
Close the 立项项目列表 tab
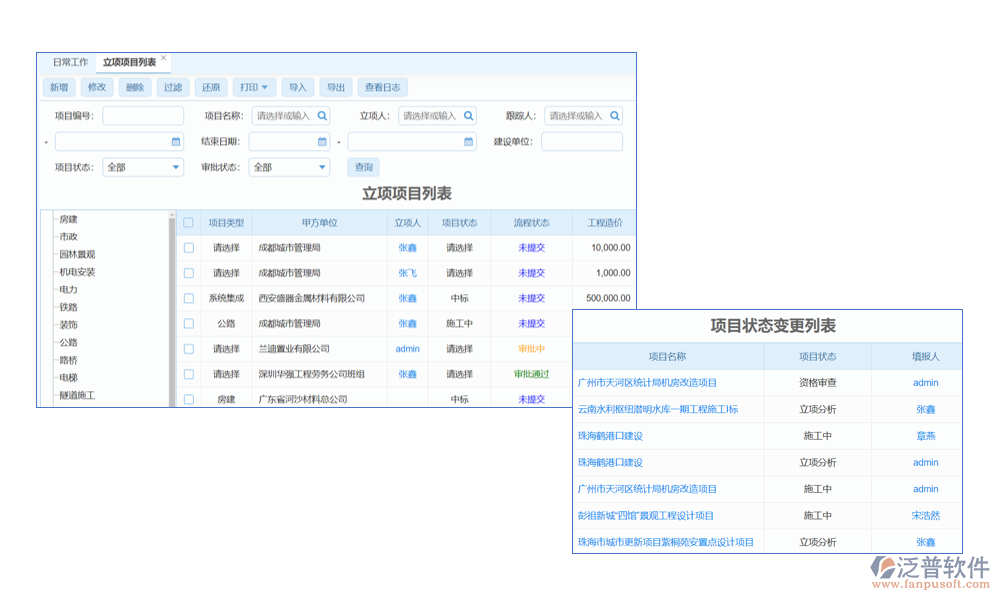pos(164,59)
